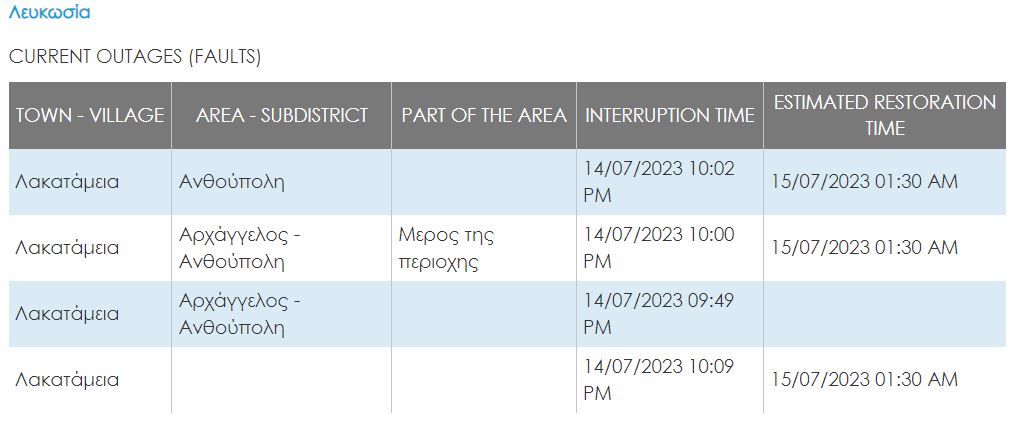Click last row restoration time 15/07/2023 01:30 AM

pos(864,379)
